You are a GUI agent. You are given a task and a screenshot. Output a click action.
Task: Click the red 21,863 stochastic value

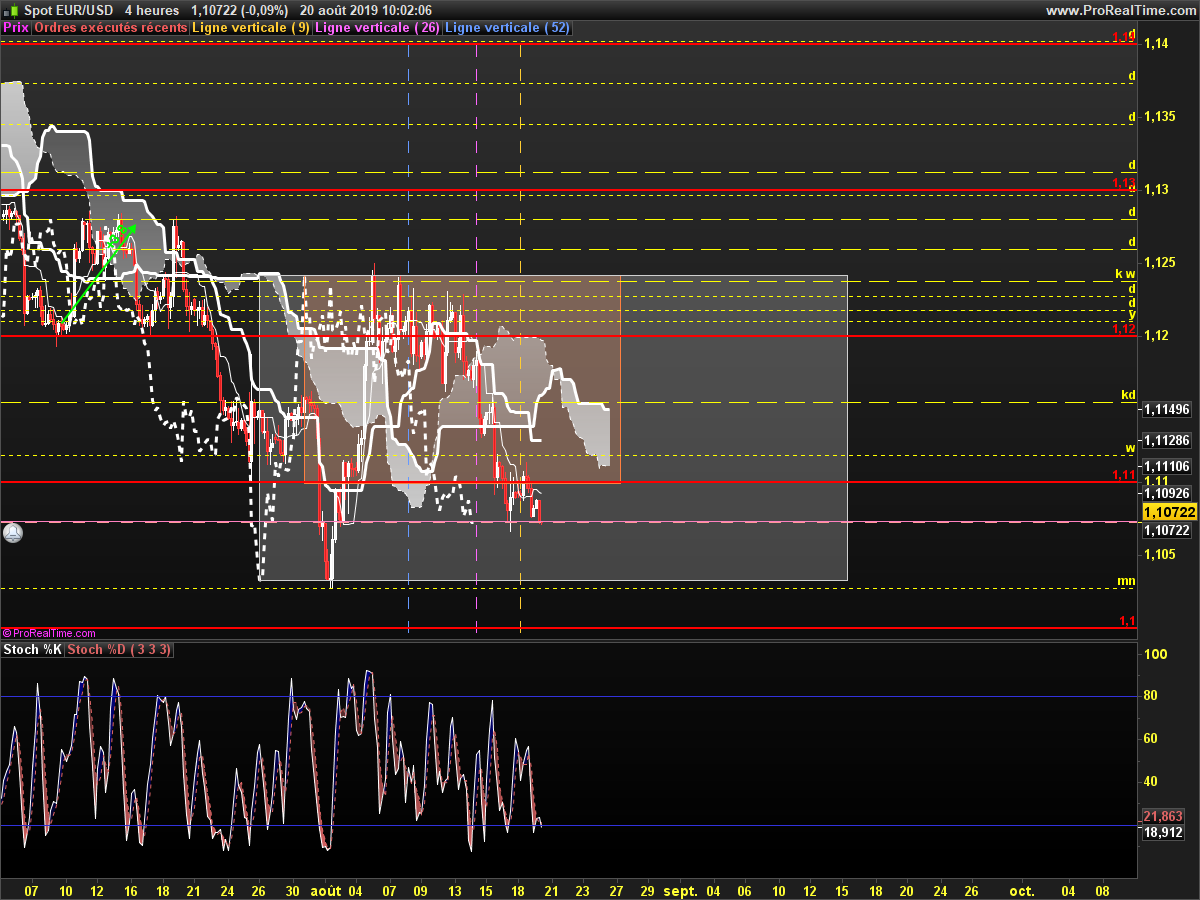[x=1164, y=816]
